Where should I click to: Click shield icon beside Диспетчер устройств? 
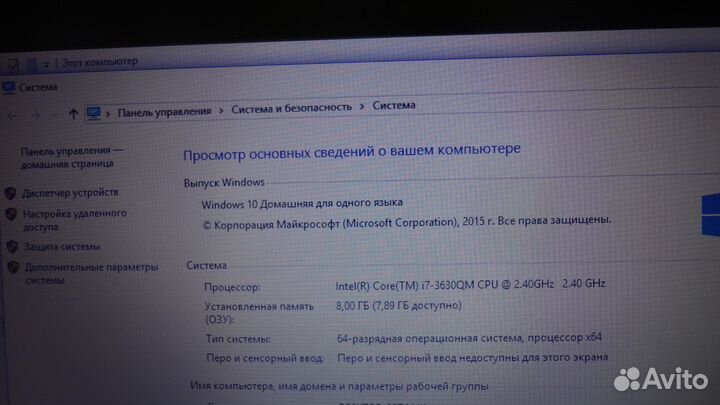pos(10,193)
